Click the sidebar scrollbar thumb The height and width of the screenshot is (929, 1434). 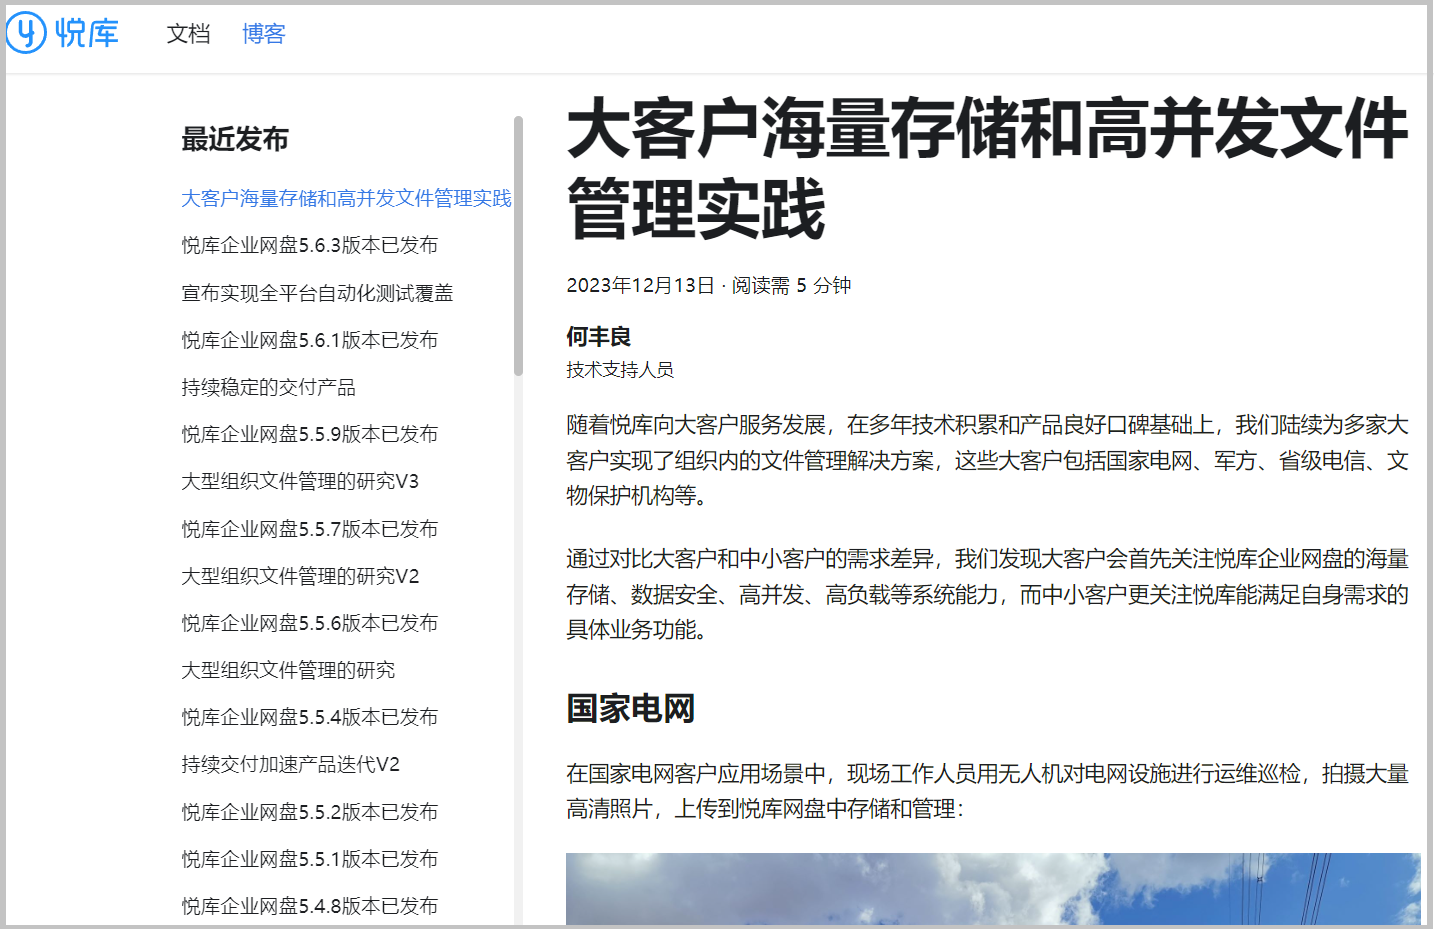[x=518, y=246]
